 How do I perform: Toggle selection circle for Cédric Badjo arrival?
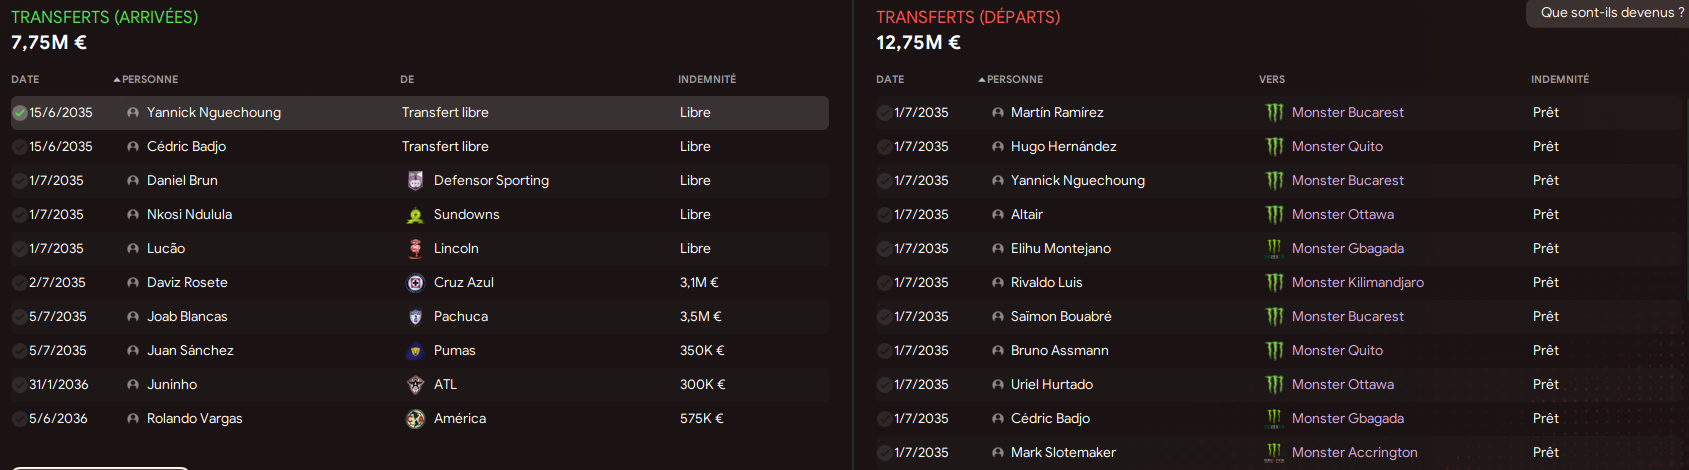19,147
